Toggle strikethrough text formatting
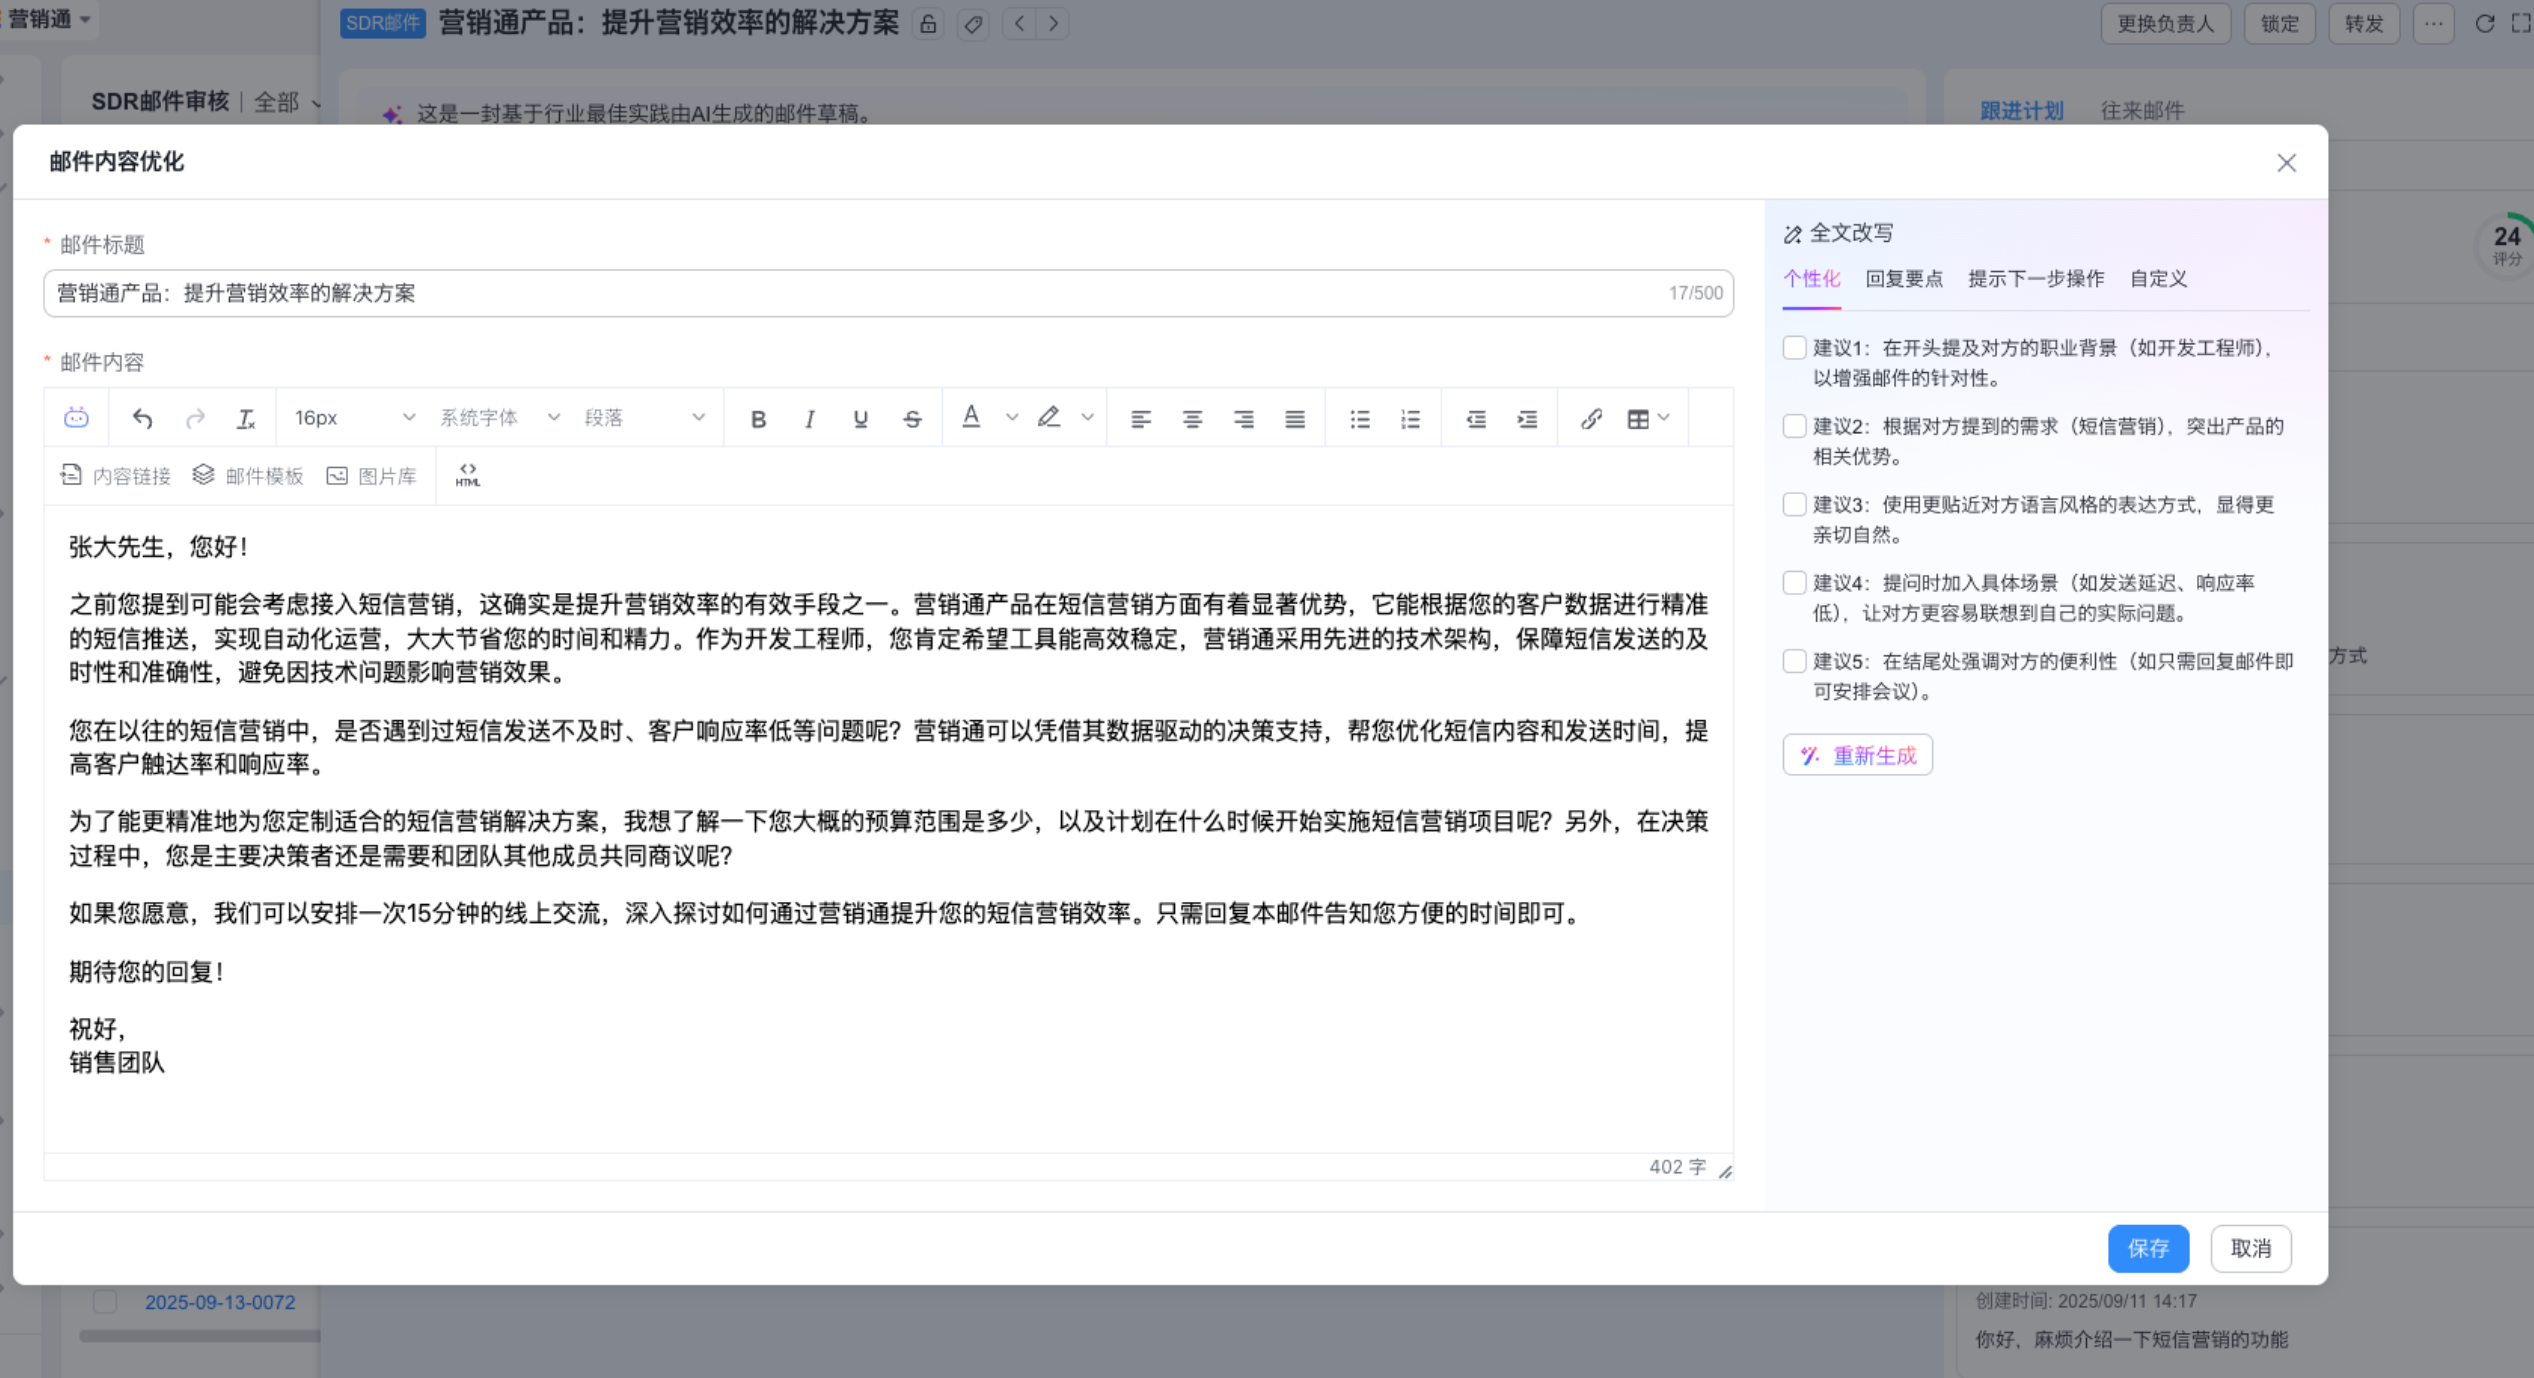The image size is (2534, 1378). pyautogui.click(x=912, y=419)
